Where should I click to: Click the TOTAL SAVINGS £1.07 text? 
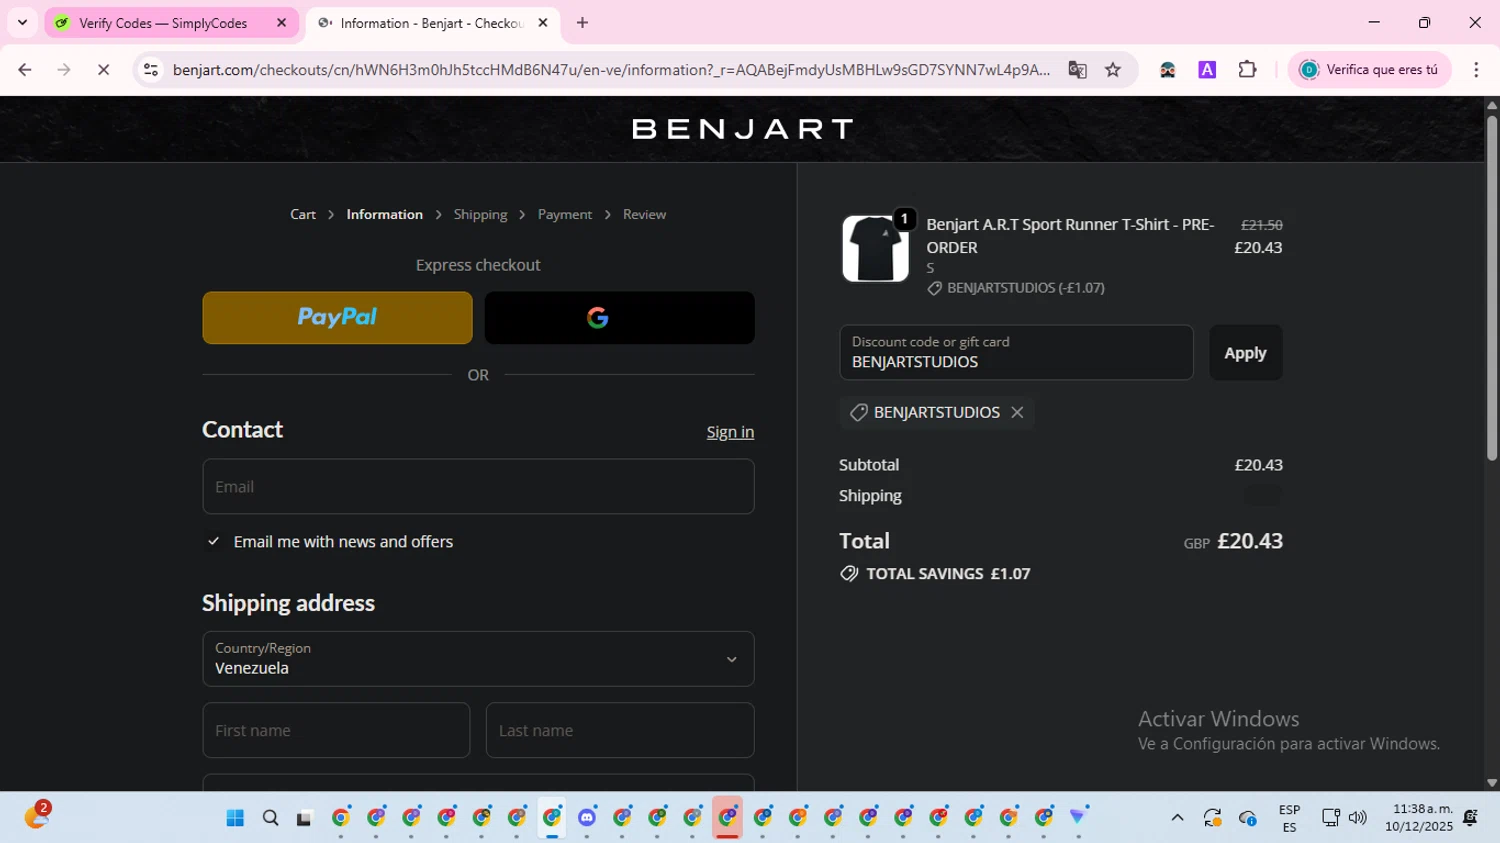948,574
